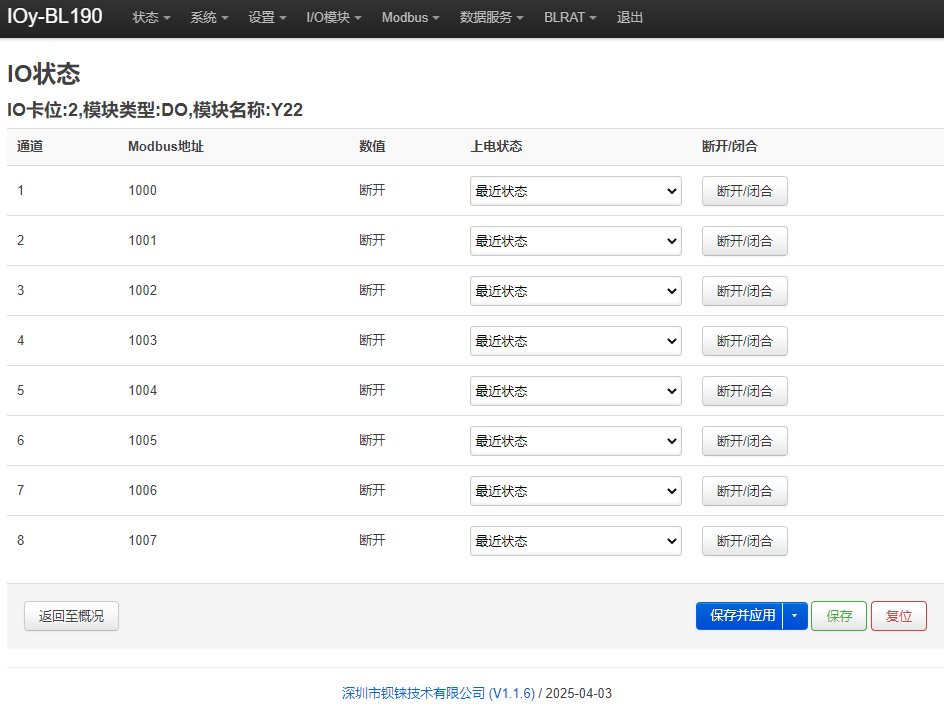Open power-on state dropdown for channel 7

pos(576,491)
